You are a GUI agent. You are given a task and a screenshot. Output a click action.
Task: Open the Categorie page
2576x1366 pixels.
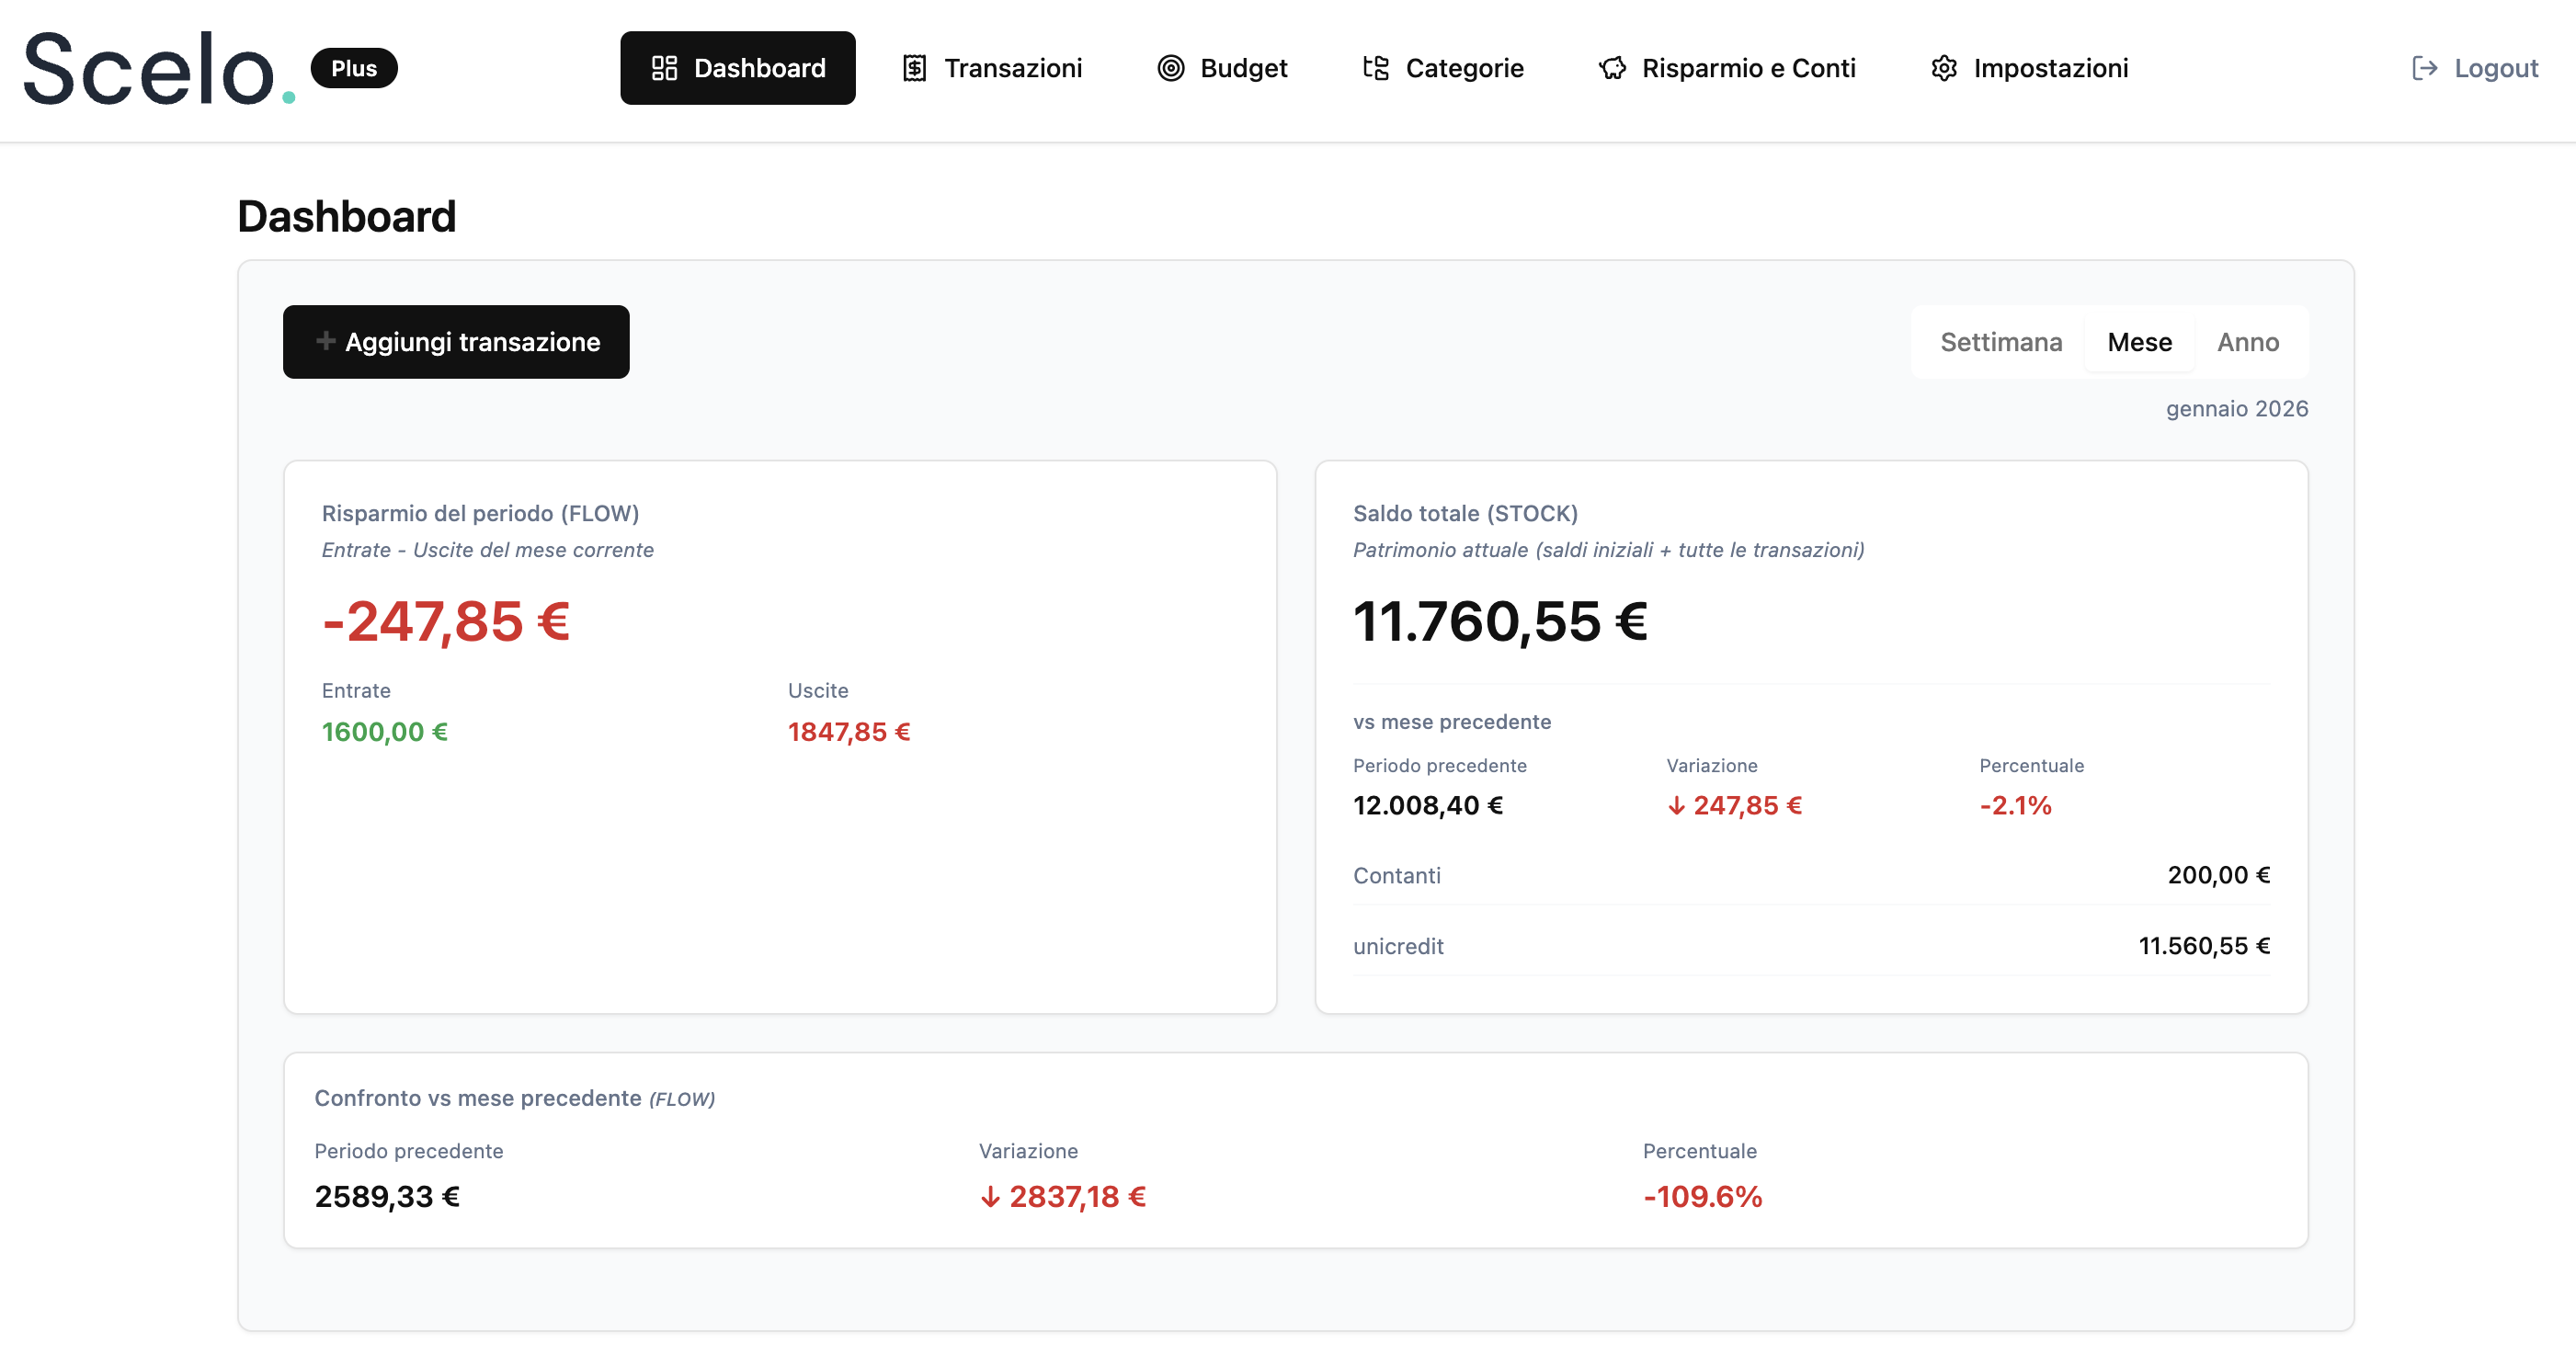point(1465,68)
